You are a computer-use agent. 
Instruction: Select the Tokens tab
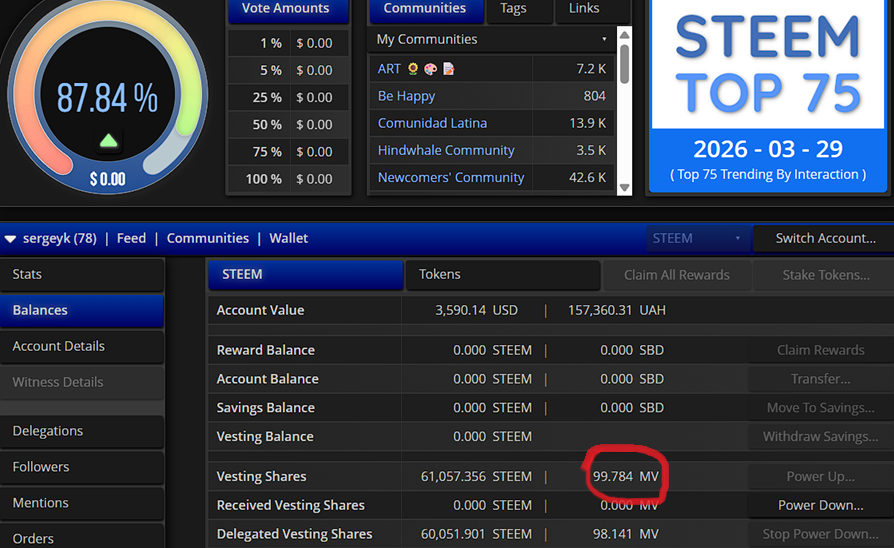502,274
